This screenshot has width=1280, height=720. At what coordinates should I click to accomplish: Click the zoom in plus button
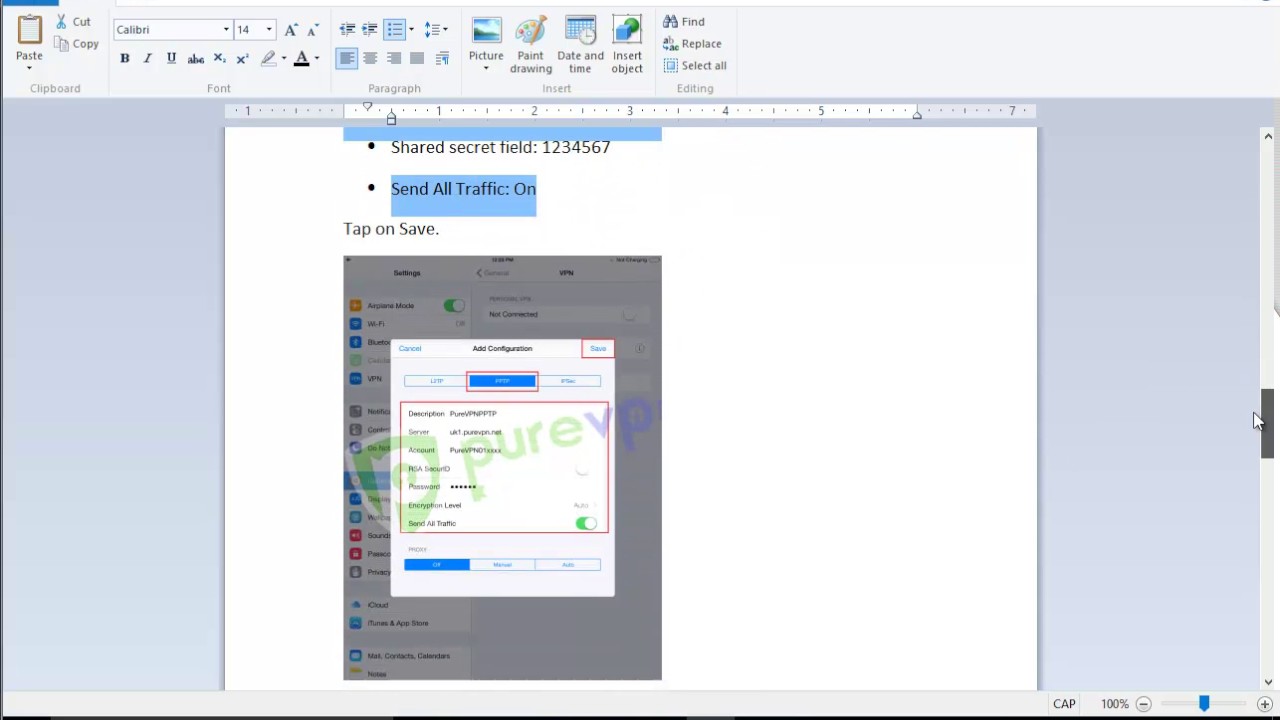click(1265, 704)
